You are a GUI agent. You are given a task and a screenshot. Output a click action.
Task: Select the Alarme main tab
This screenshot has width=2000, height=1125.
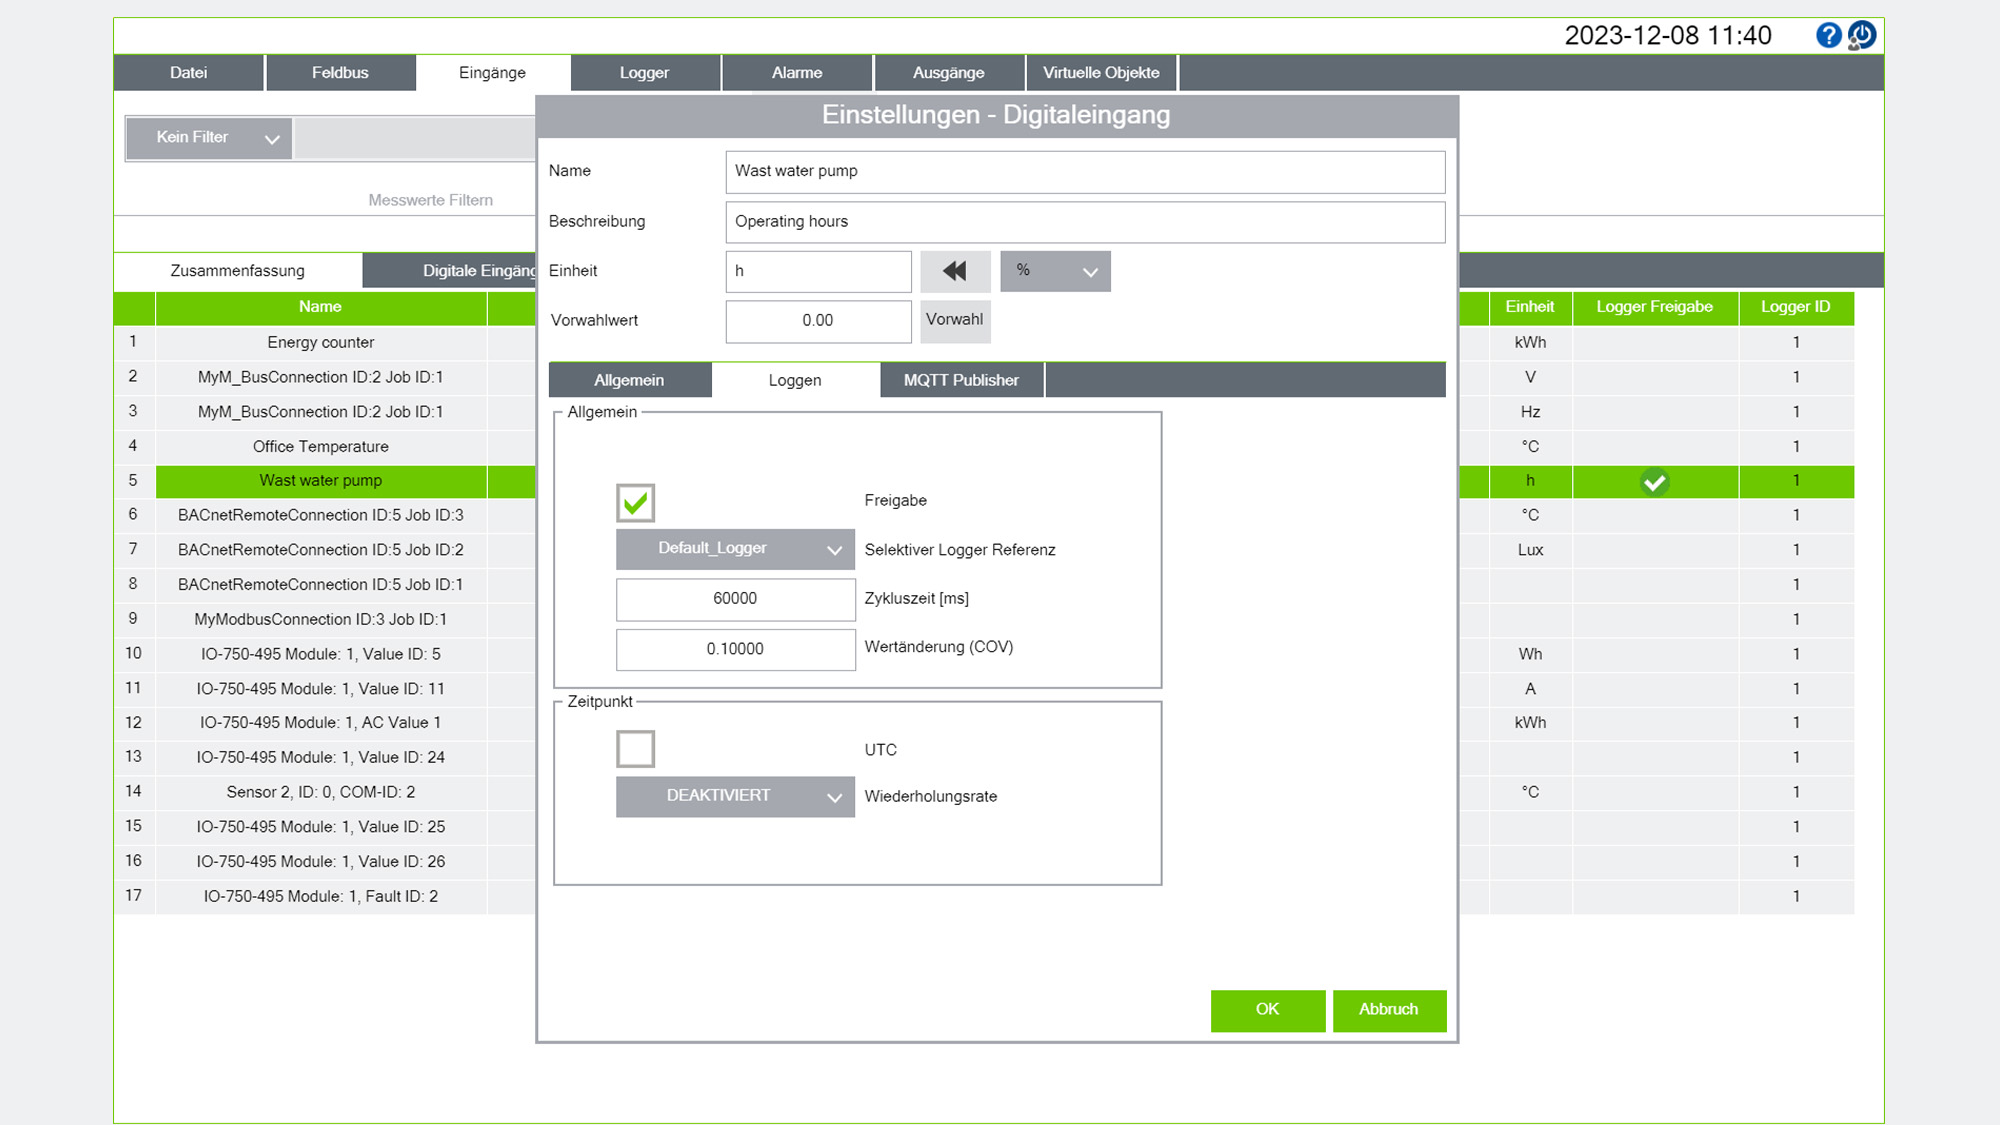tap(797, 73)
